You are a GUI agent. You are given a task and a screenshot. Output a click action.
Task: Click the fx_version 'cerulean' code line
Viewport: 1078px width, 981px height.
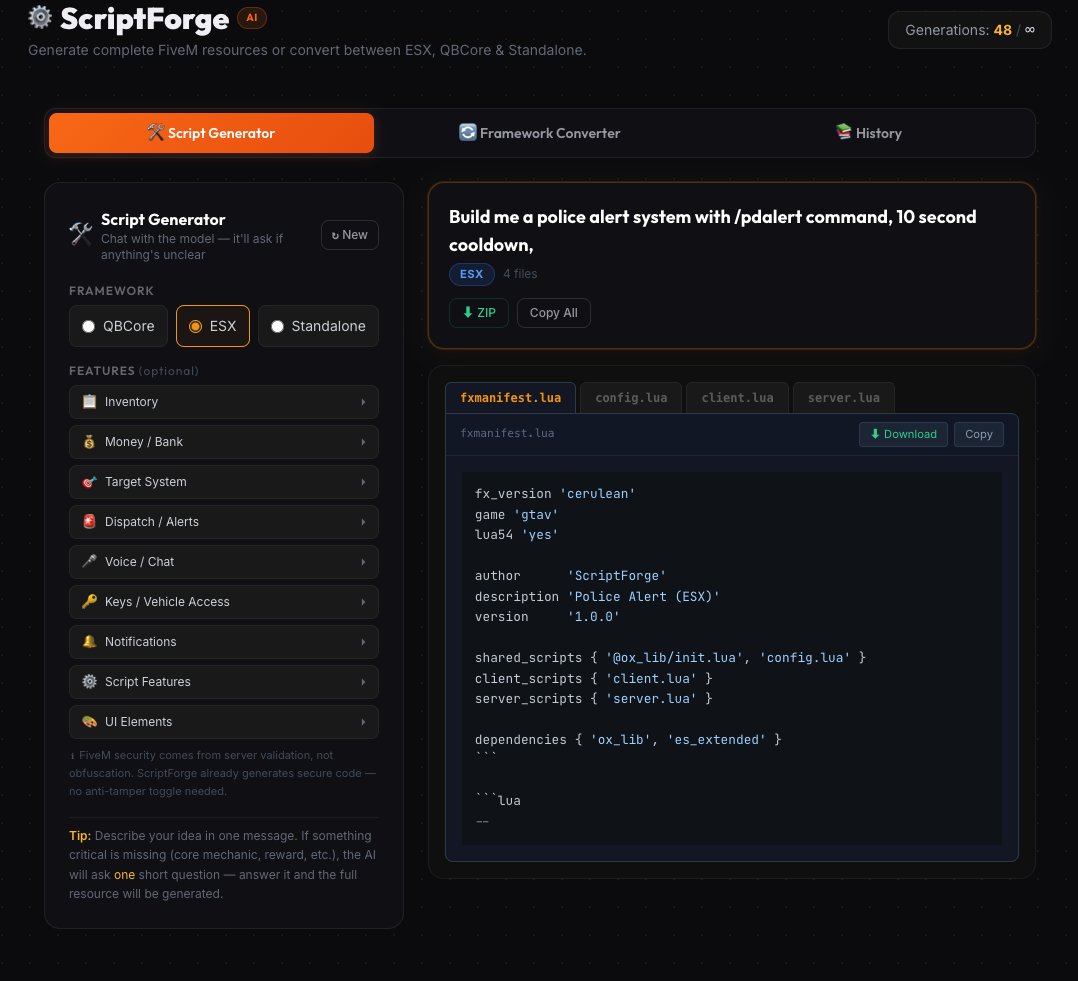point(555,494)
